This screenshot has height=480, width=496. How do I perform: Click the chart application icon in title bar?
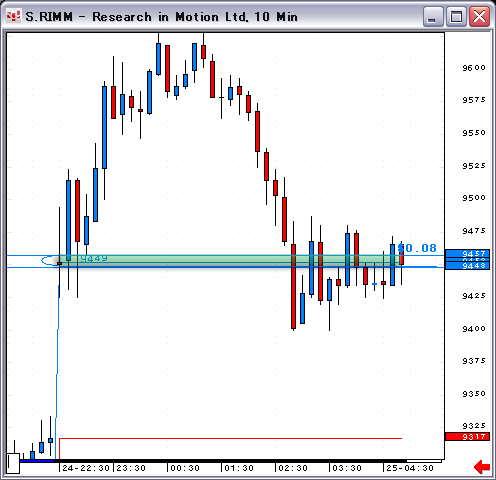[14, 16]
